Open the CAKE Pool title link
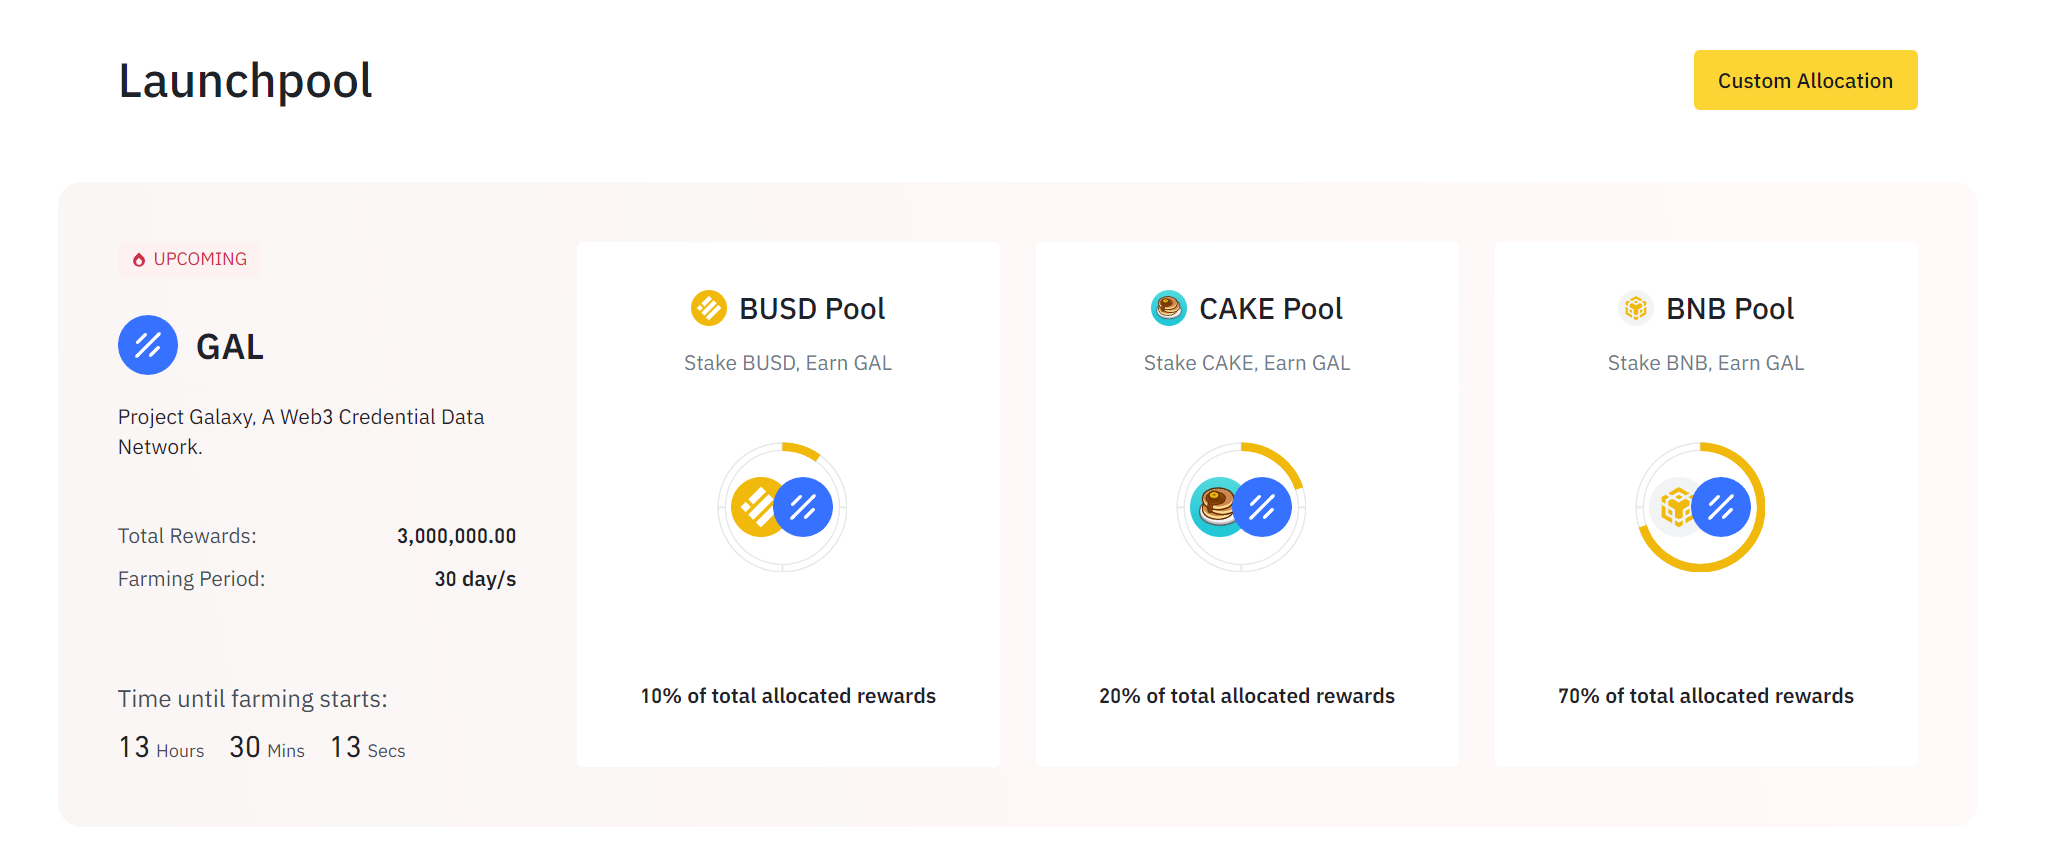Image resolution: width=2056 pixels, height=854 pixels. [1270, 309]
